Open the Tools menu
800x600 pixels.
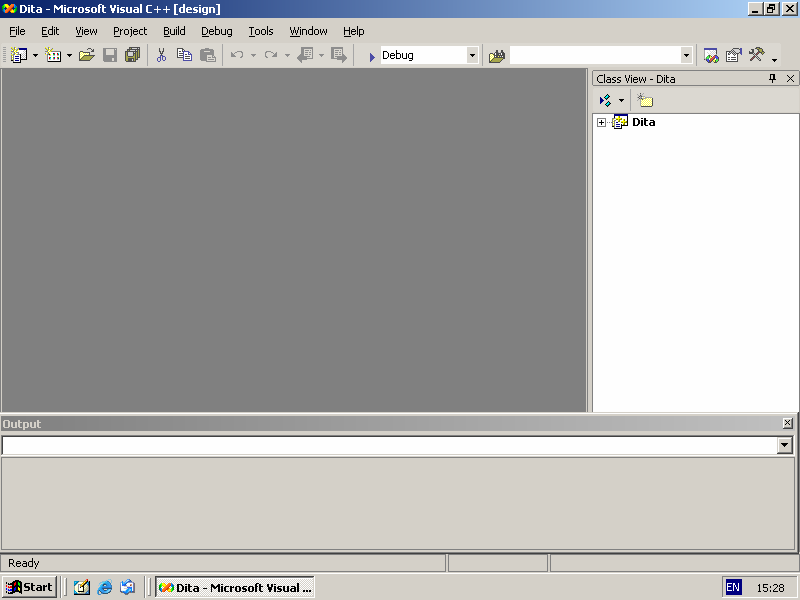[x=261, y=31]
